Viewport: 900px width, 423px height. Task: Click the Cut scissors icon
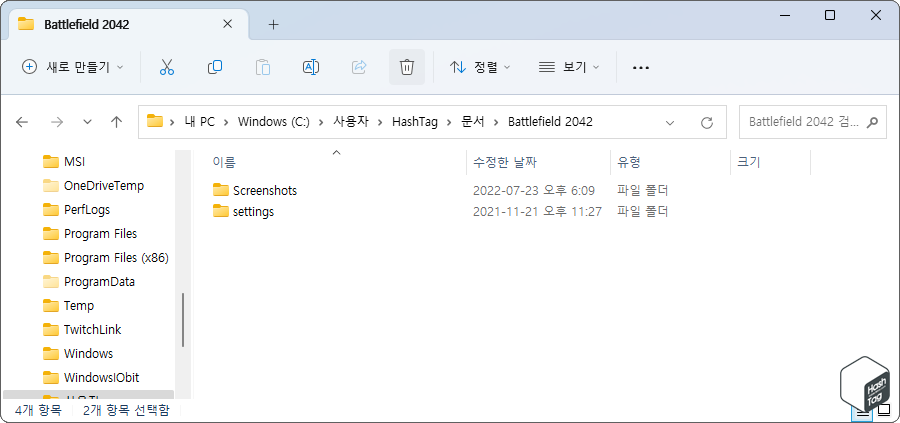pyautogui.click(x=166, y=67)
